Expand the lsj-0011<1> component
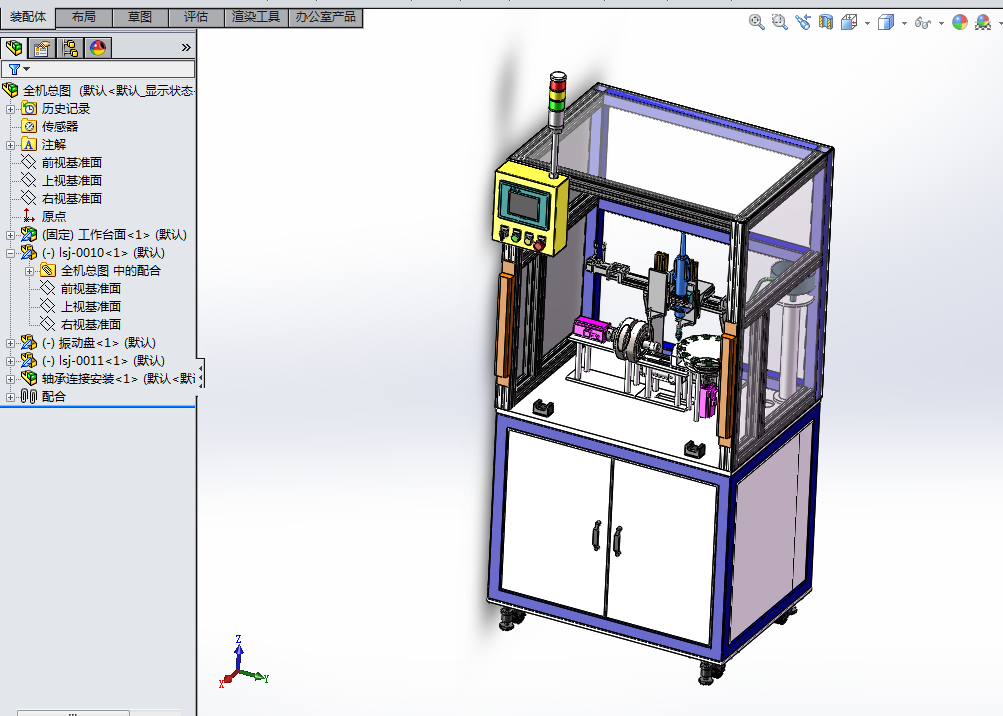This screenshot has width=1003, height=716. click(x=10, y=362)
